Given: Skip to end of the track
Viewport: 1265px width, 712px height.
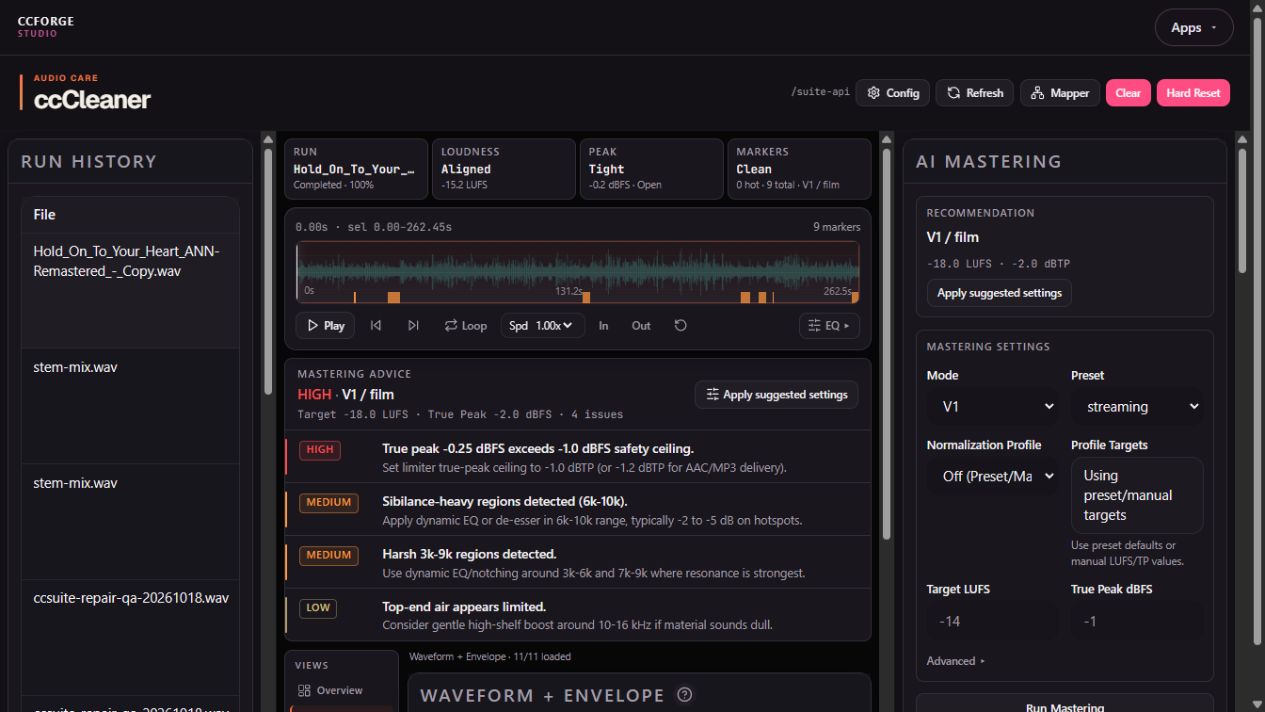Looking at the screenshot, I should tap(413, 326).
